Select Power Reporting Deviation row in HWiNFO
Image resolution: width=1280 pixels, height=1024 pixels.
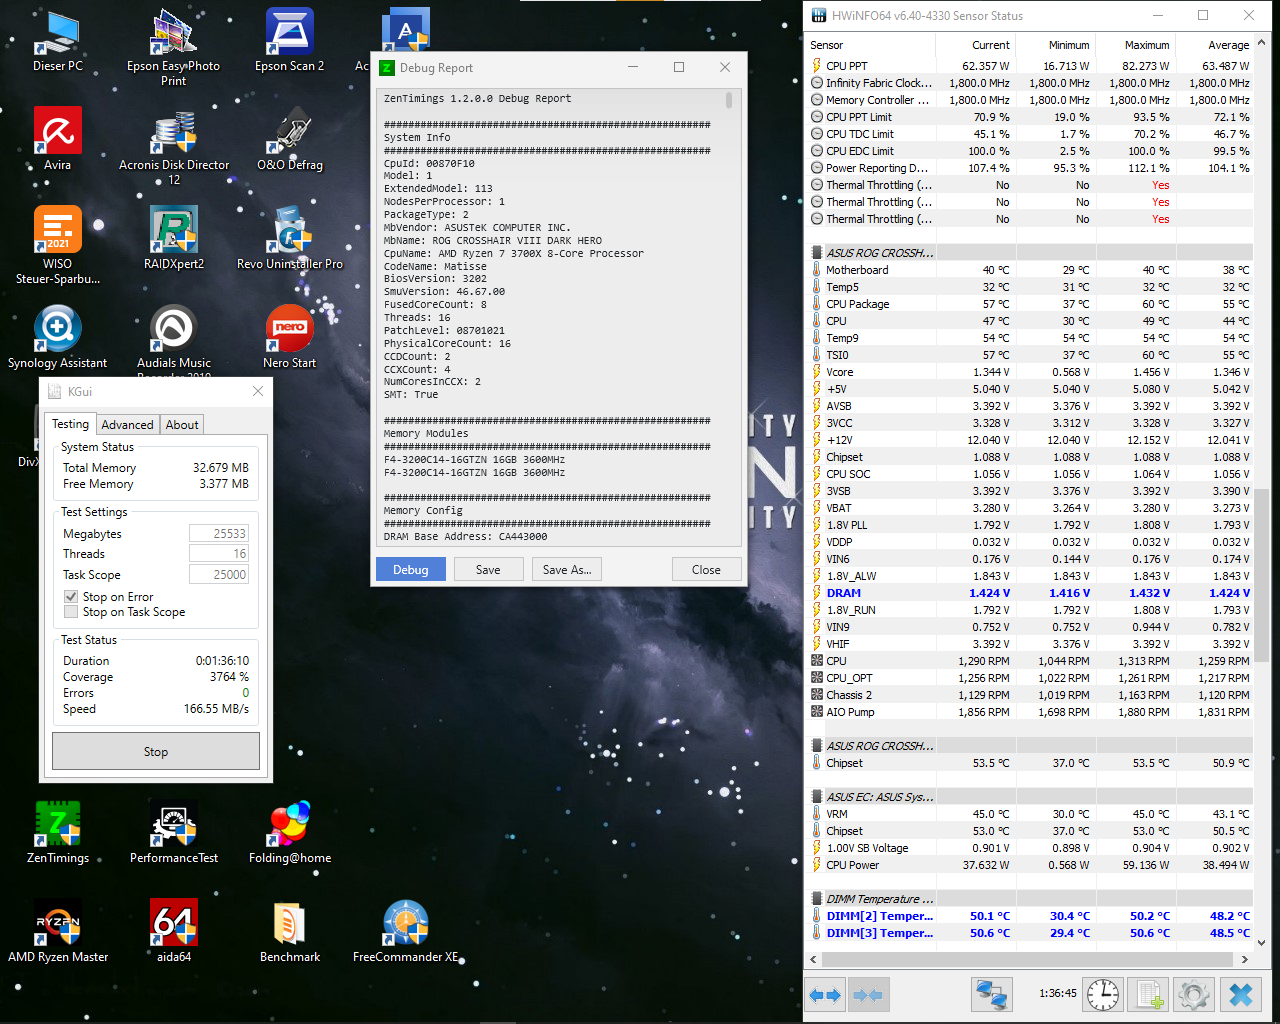point(1029,168)
